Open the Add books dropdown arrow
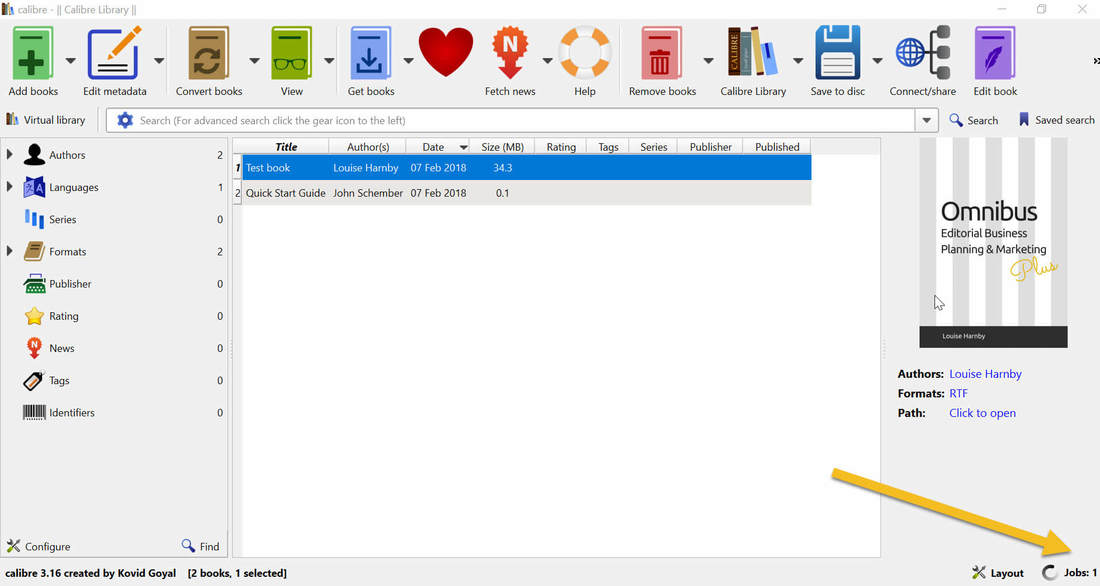Image resolution: width=1100 pixels, height=586 pixels. pos(68,60)
